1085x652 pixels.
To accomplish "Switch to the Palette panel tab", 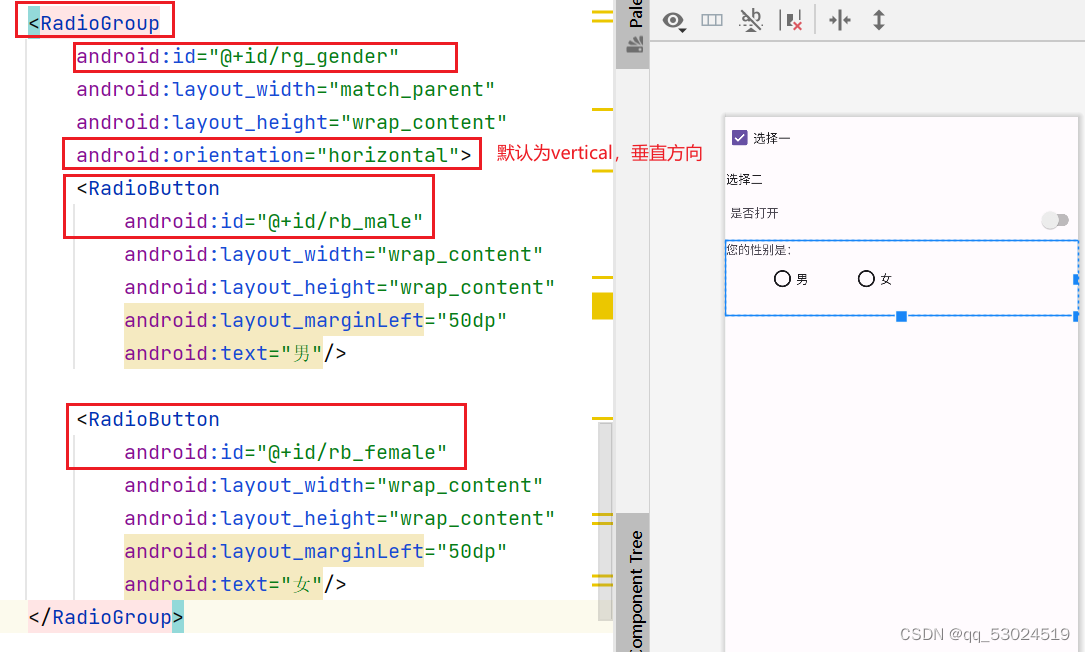I will pos(636,15).
